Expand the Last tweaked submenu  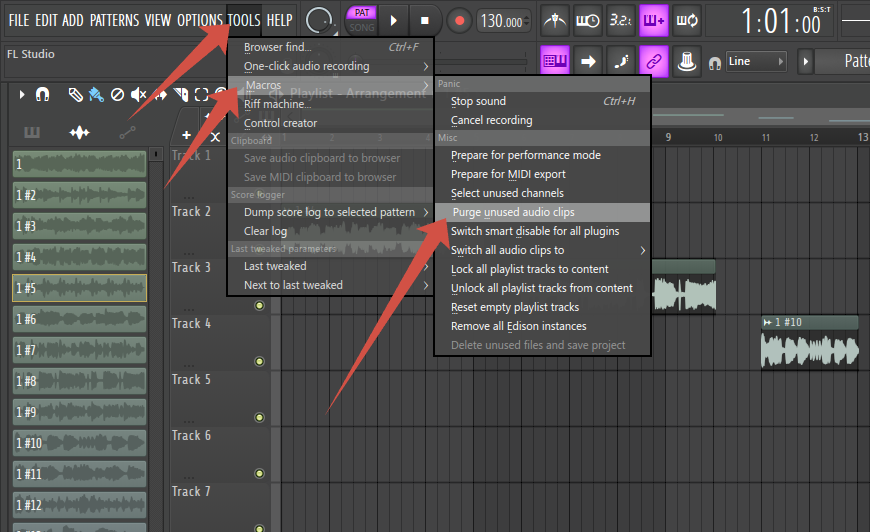(x=331, y=266)
